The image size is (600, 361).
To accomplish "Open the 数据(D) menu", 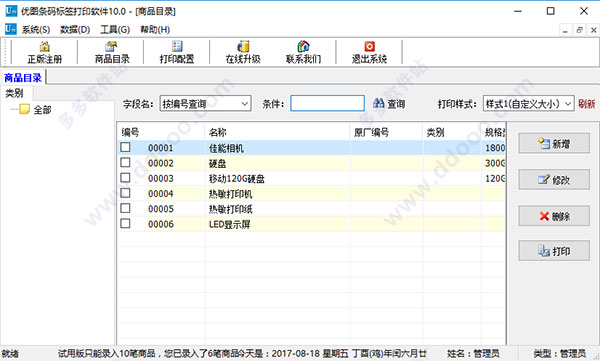I will tap(75, 29).
